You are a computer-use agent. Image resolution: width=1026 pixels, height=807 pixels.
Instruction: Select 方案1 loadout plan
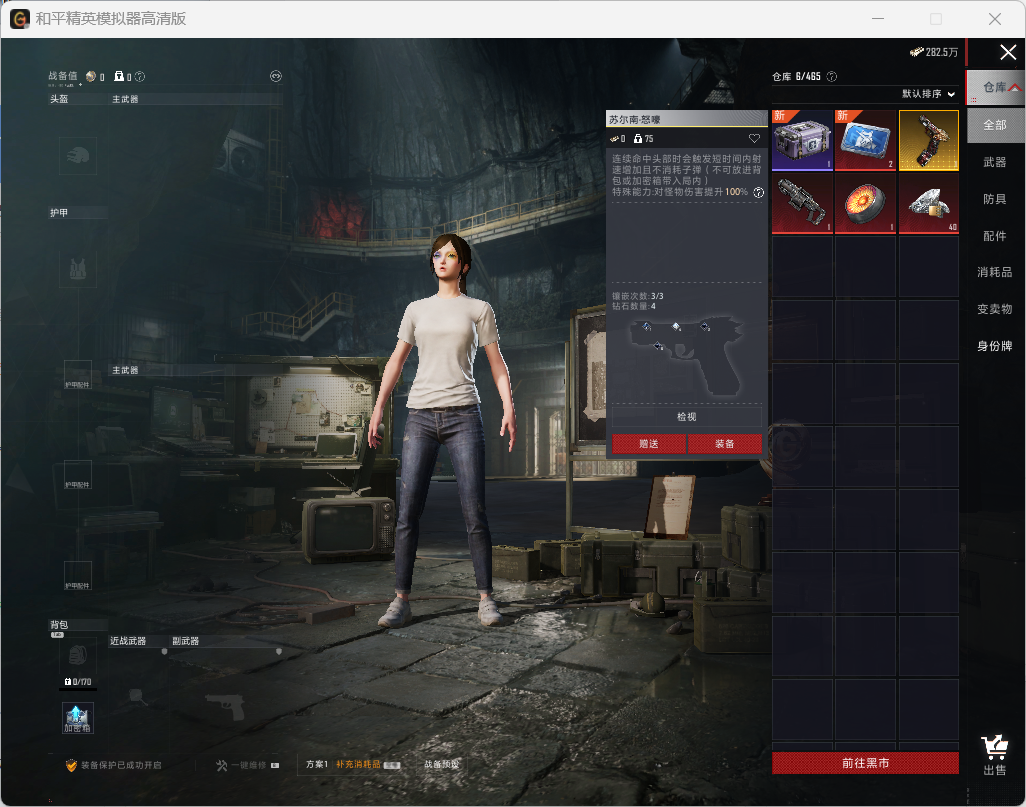(x=317, y=764)
